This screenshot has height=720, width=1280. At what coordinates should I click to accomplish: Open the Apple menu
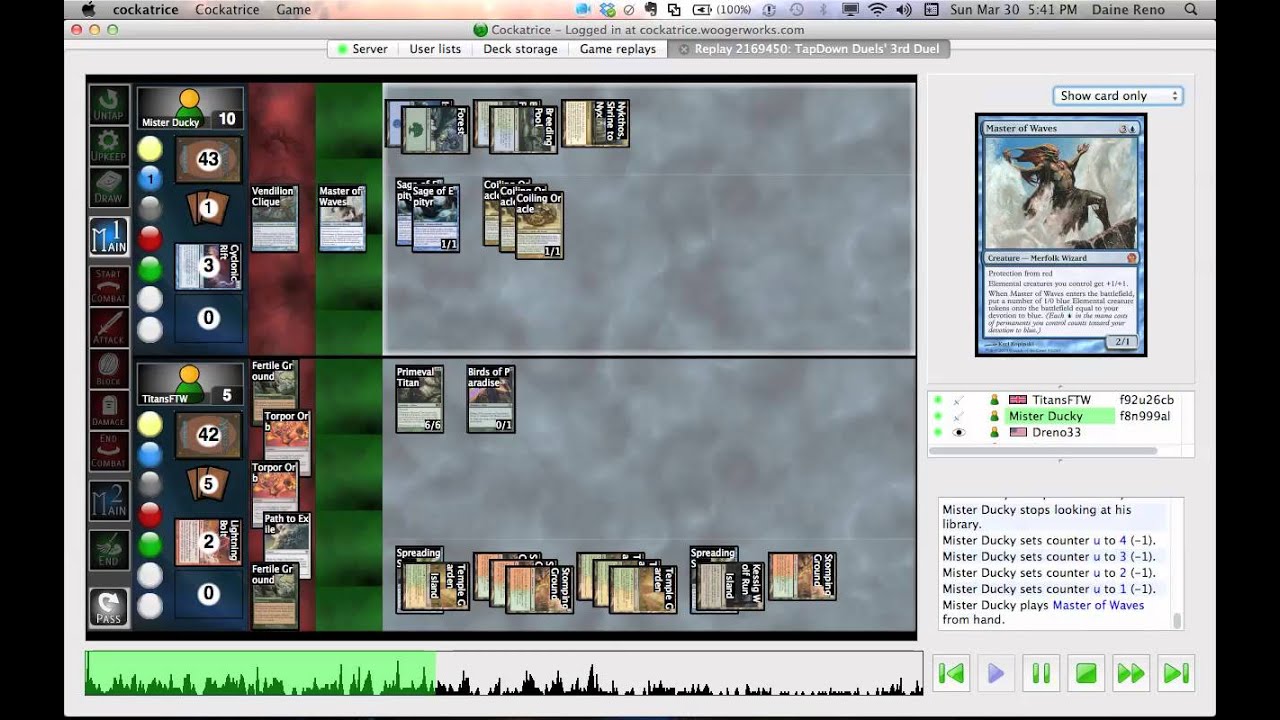(x=88, y=10)
